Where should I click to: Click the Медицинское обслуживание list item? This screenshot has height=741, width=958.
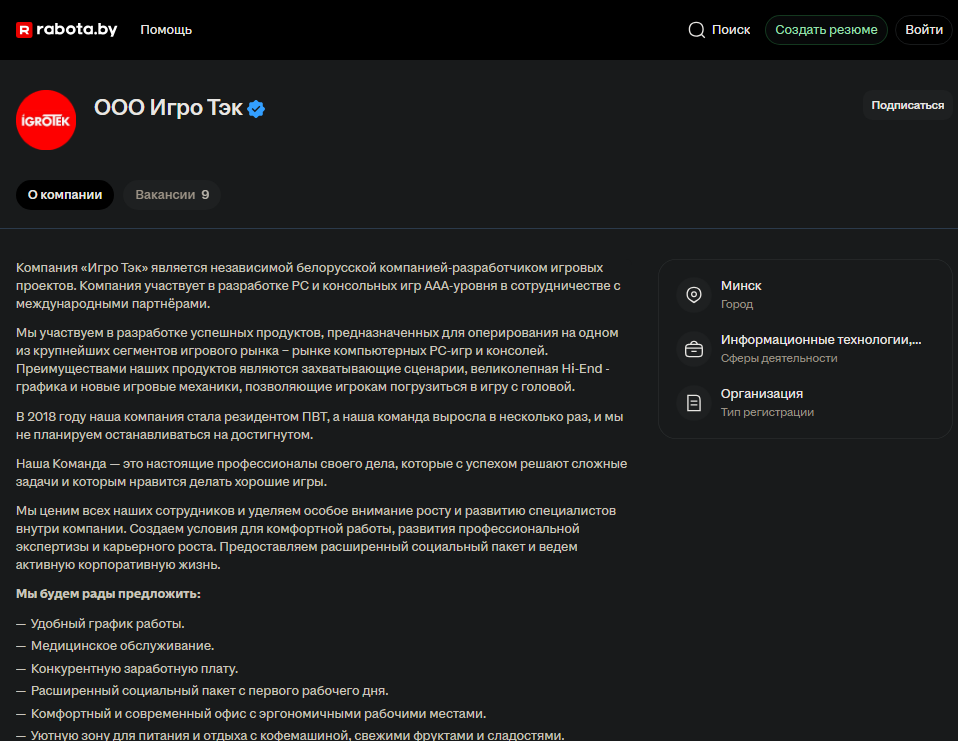[122, 646]
